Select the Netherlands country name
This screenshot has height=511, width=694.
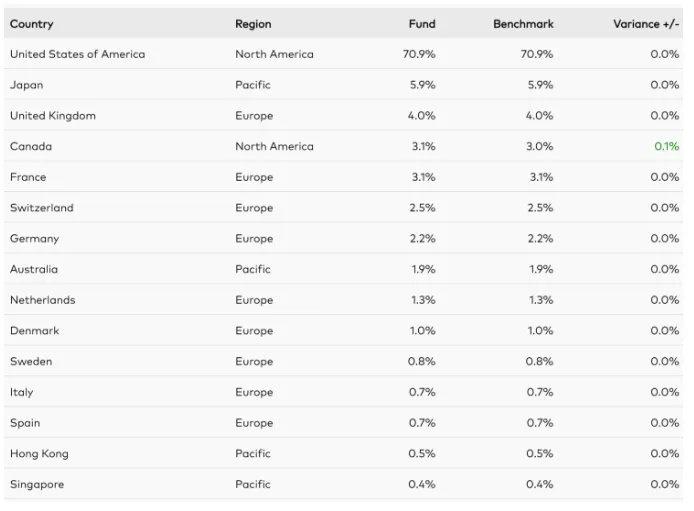[43, 300]
